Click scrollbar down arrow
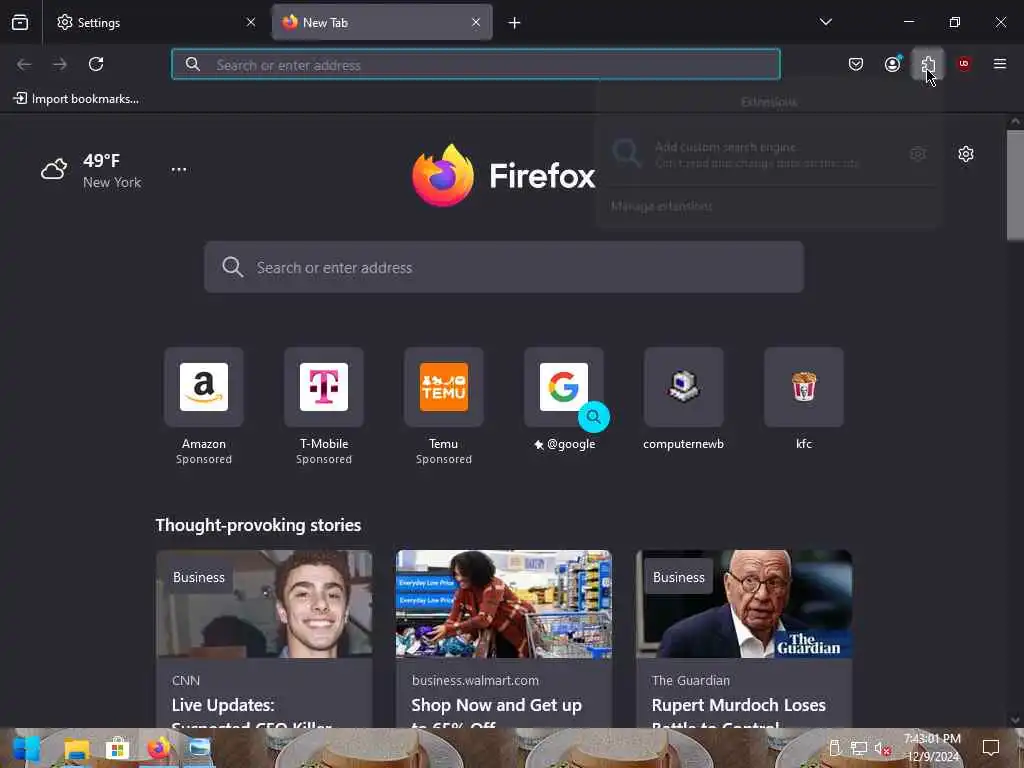This screenshot has height=768, width=1024. pos(1015,720)
